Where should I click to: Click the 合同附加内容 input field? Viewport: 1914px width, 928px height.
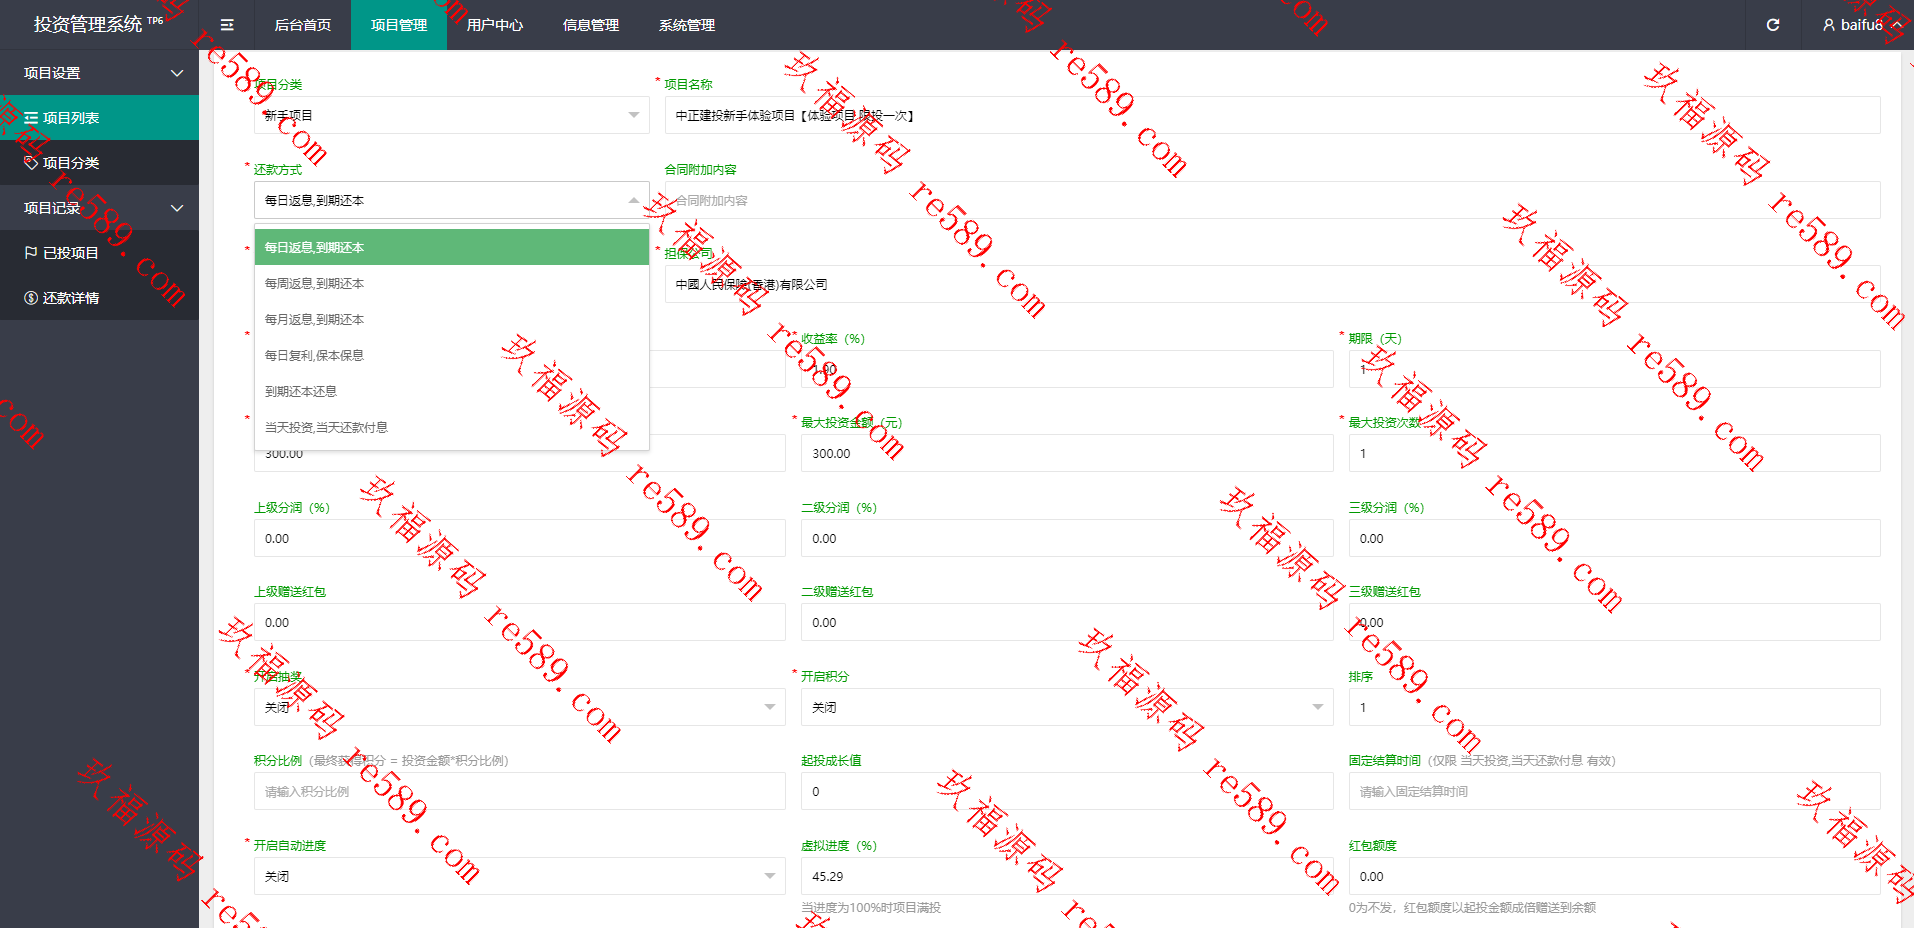tap(1272, 200)
